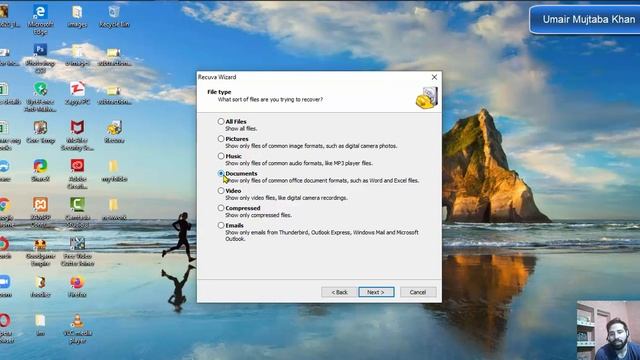
Task: Launch the Firefox desktop shortcut
Action: [x=77, y=287]
